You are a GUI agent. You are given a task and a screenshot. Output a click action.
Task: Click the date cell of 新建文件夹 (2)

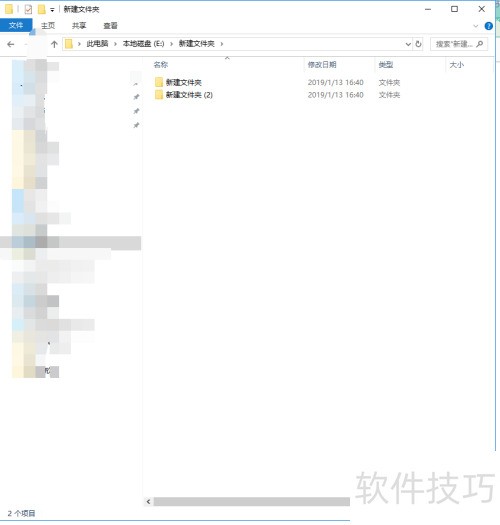(x=336, y=95)
